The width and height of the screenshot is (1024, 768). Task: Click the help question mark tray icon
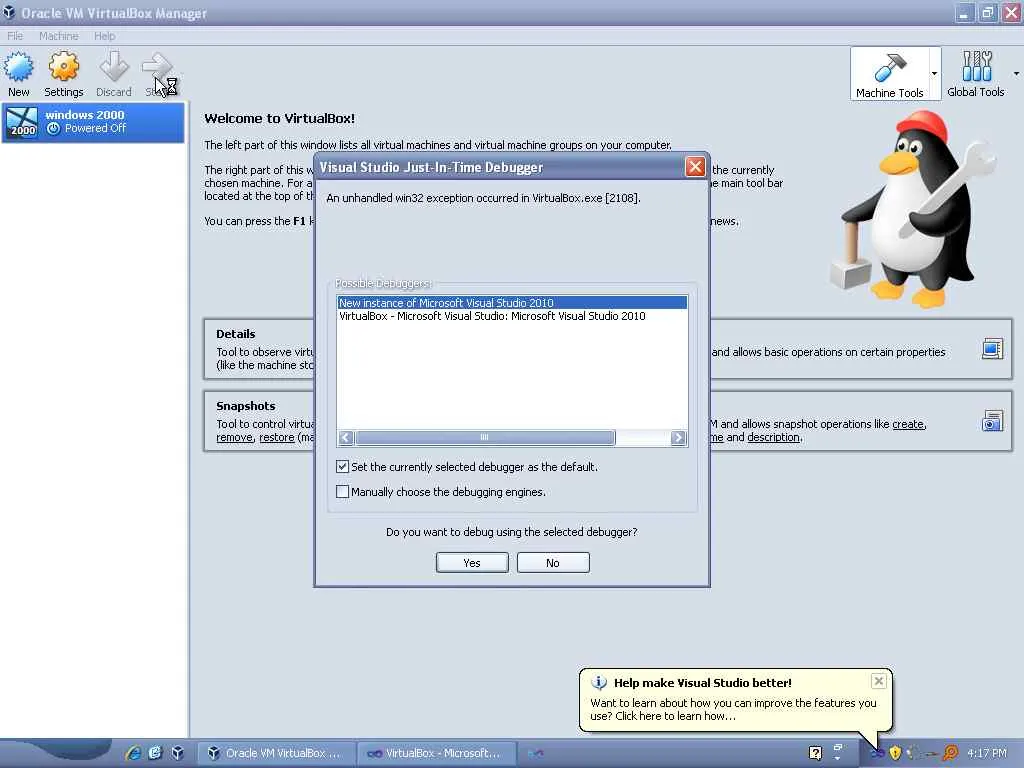click(815, 753)
